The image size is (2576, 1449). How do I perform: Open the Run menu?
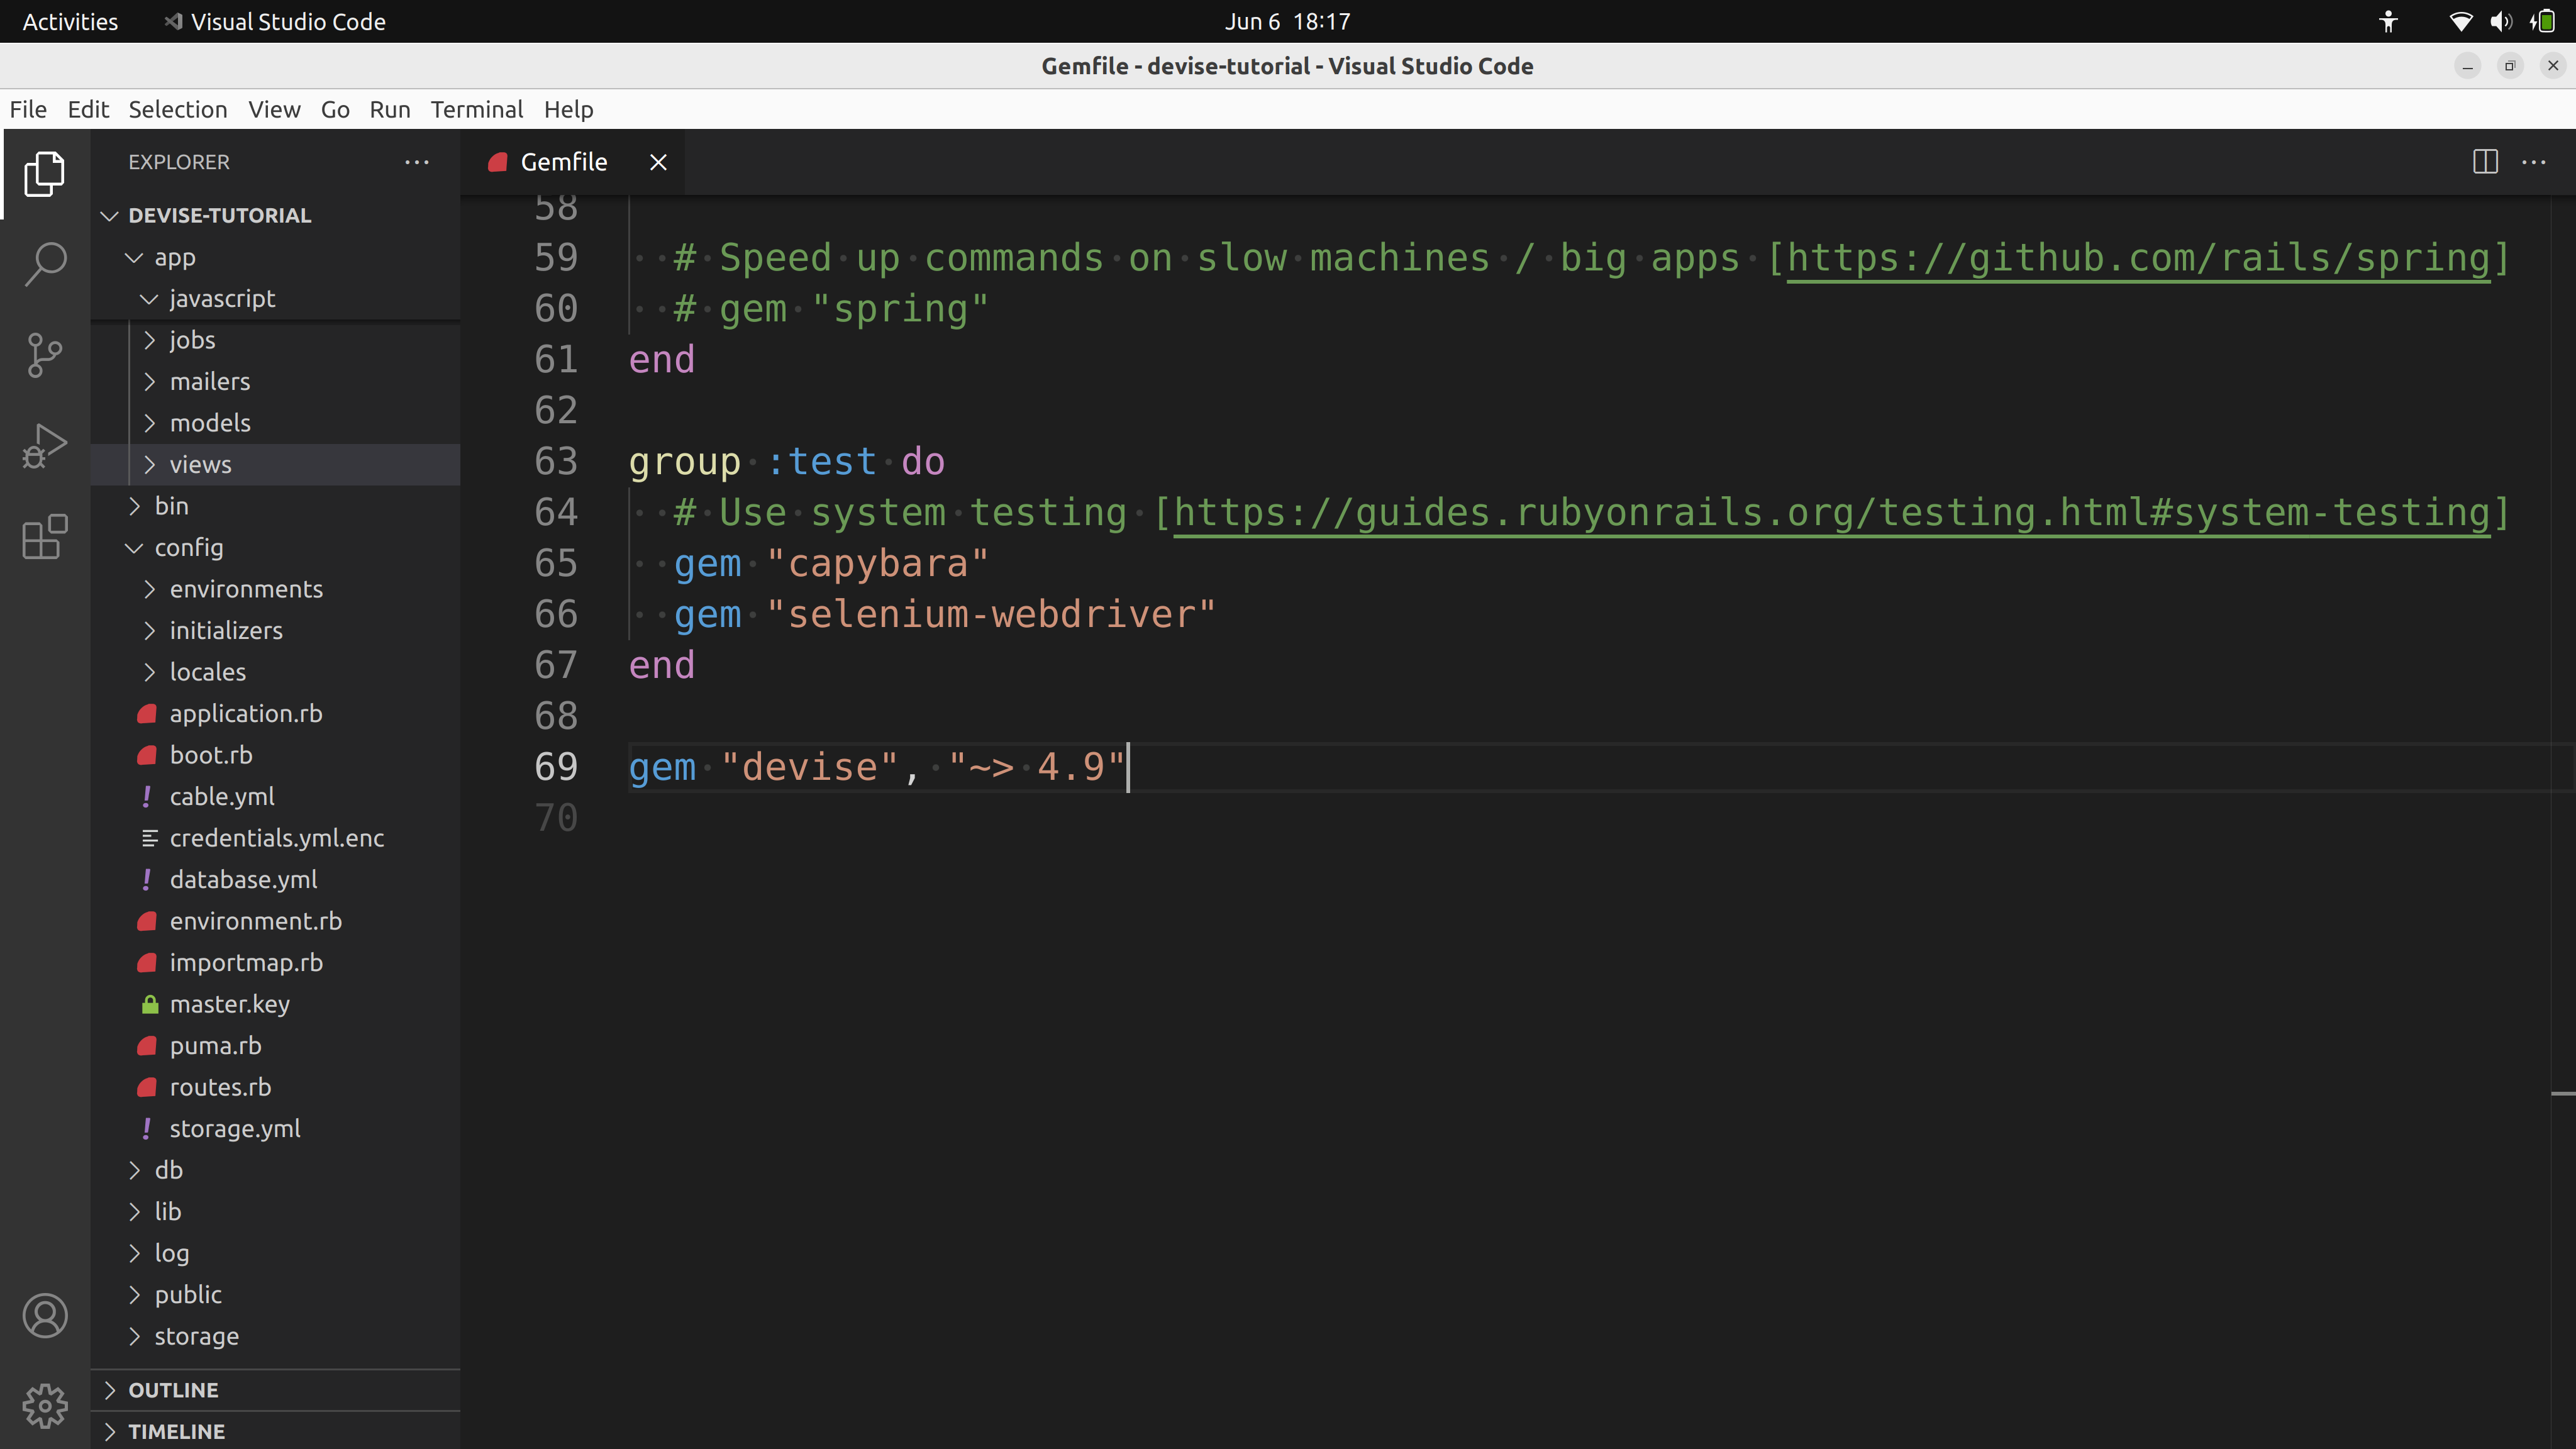tap(390, 109)
